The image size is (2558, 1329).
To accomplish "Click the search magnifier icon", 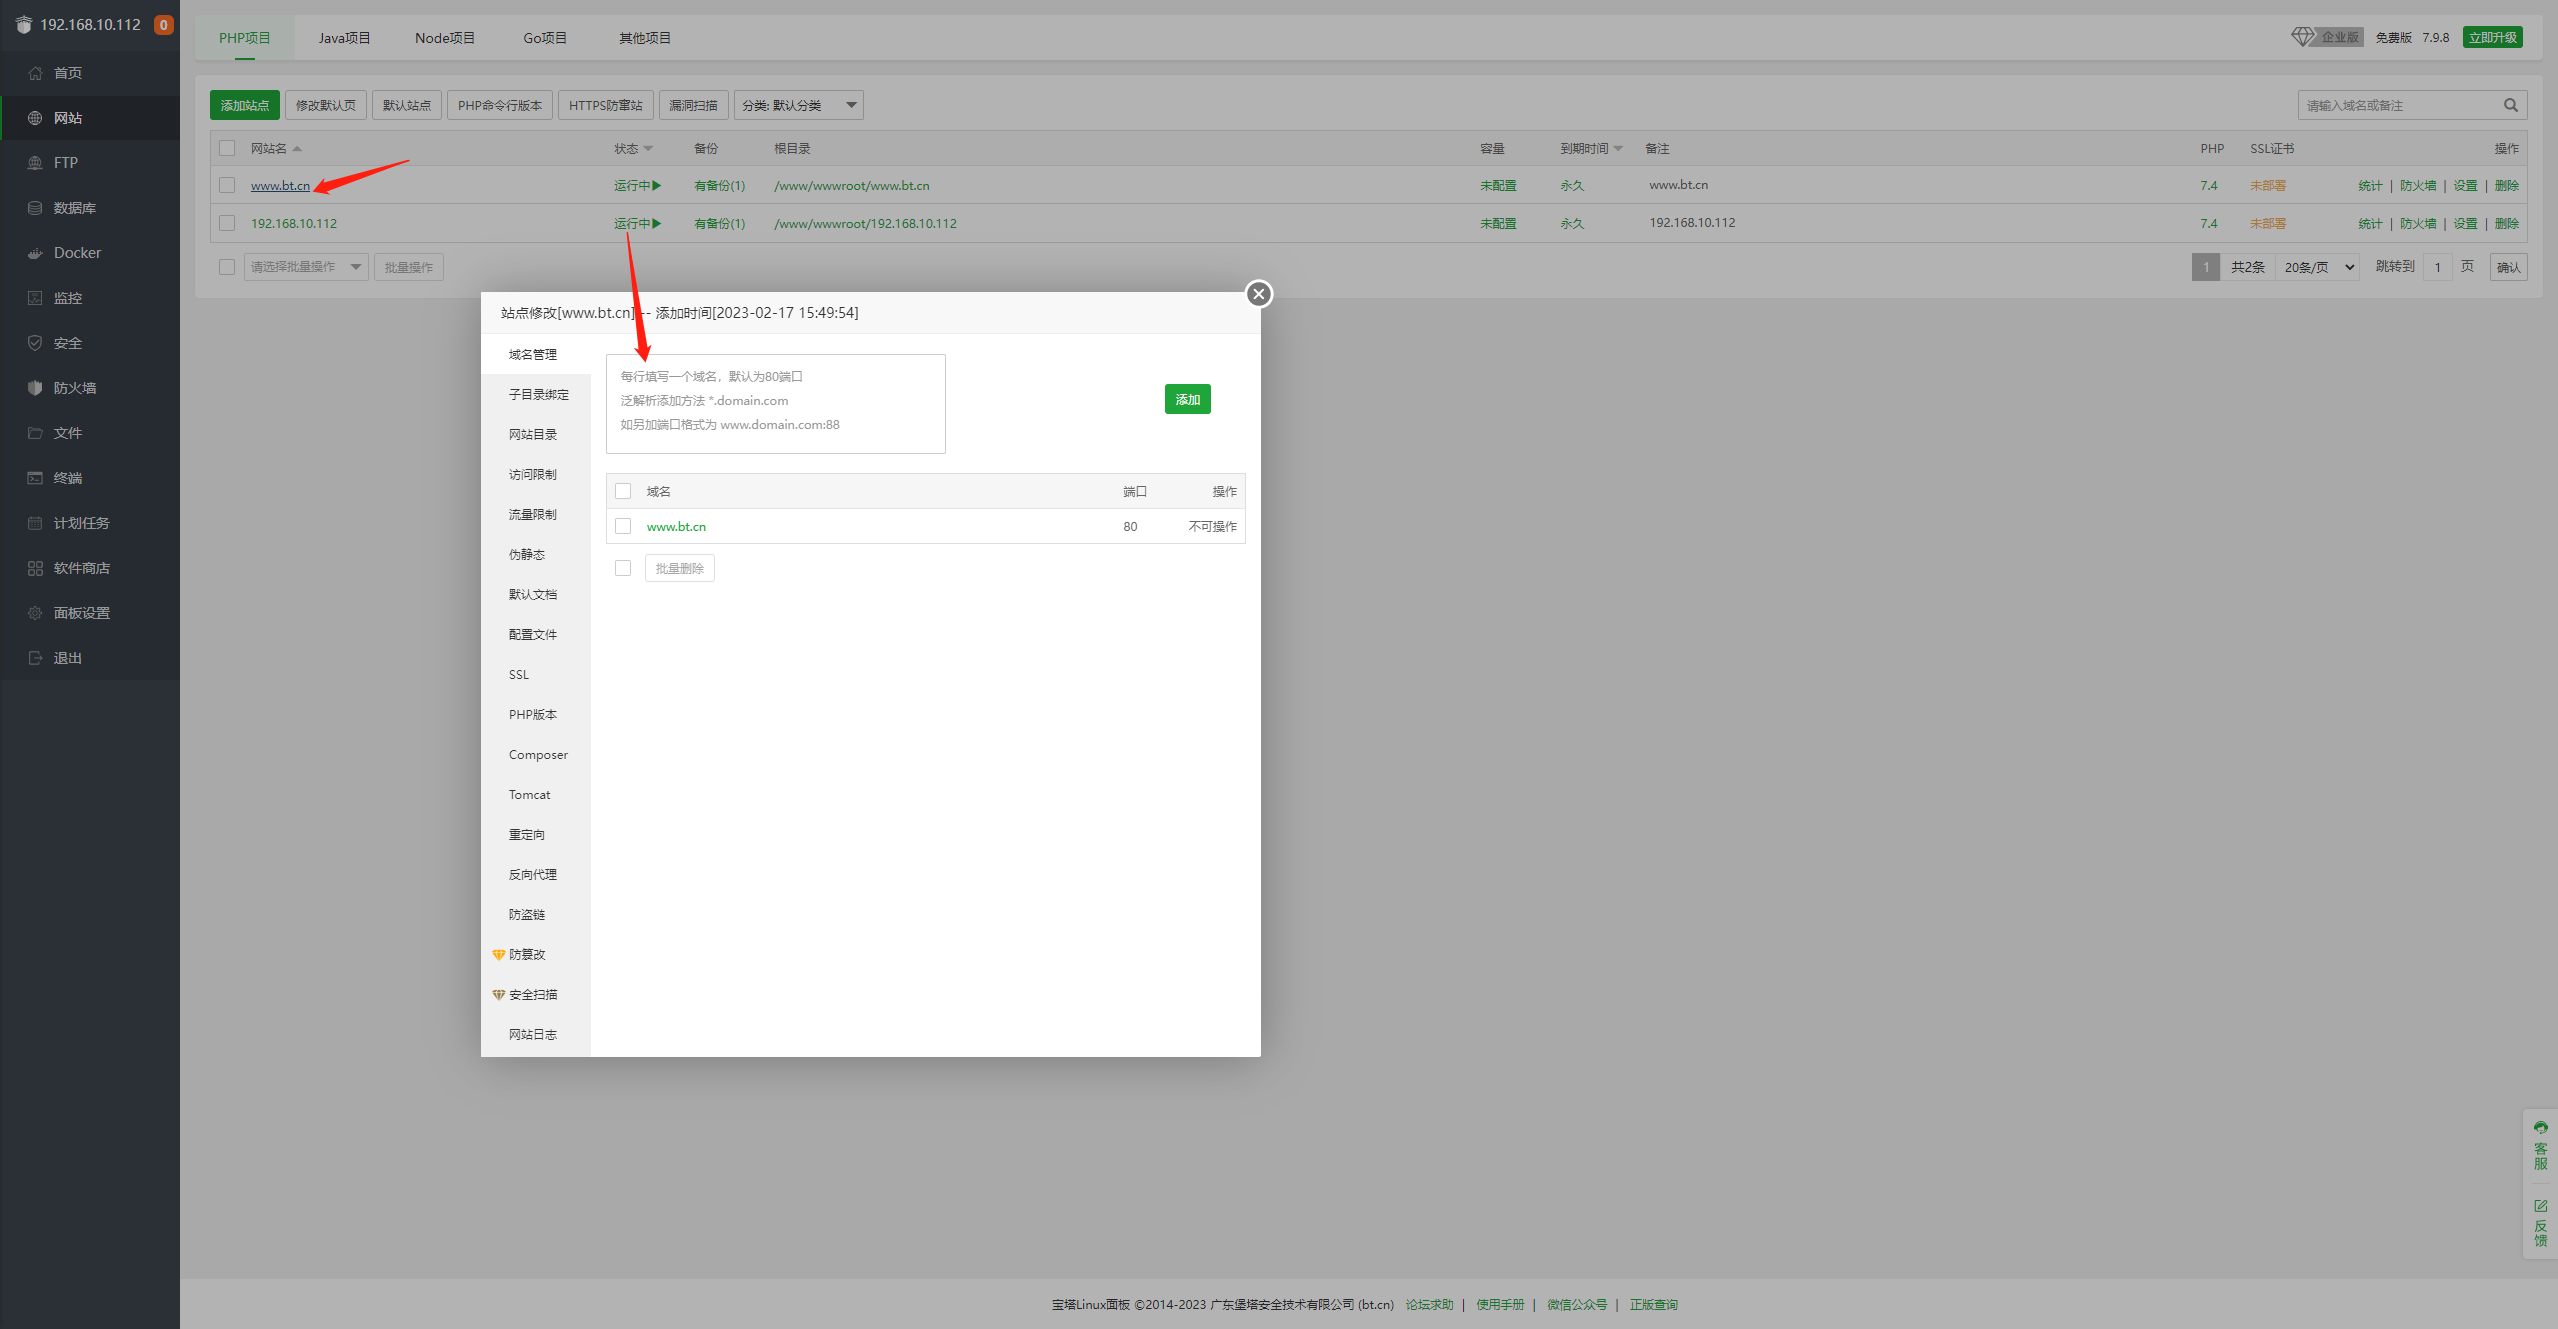I will [x=2510, y=105].
